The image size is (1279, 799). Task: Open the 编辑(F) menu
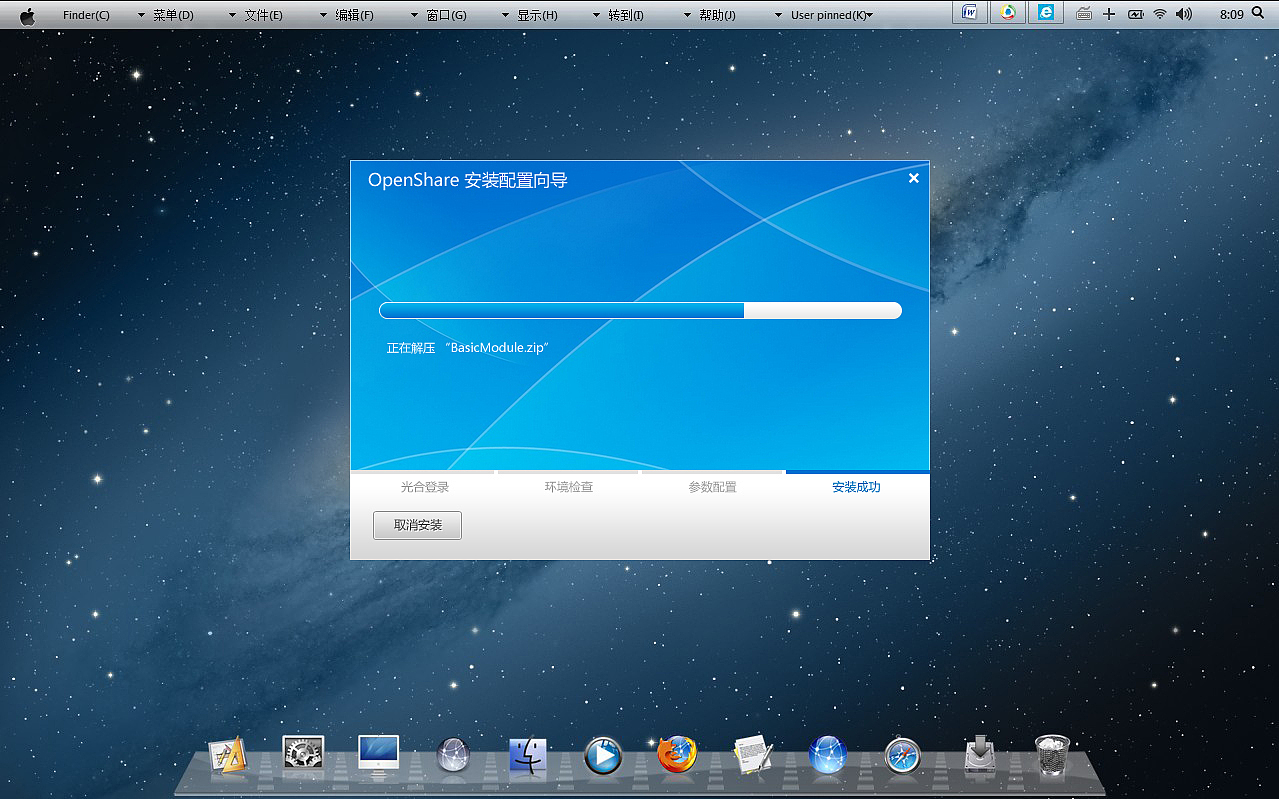point(354,15)
